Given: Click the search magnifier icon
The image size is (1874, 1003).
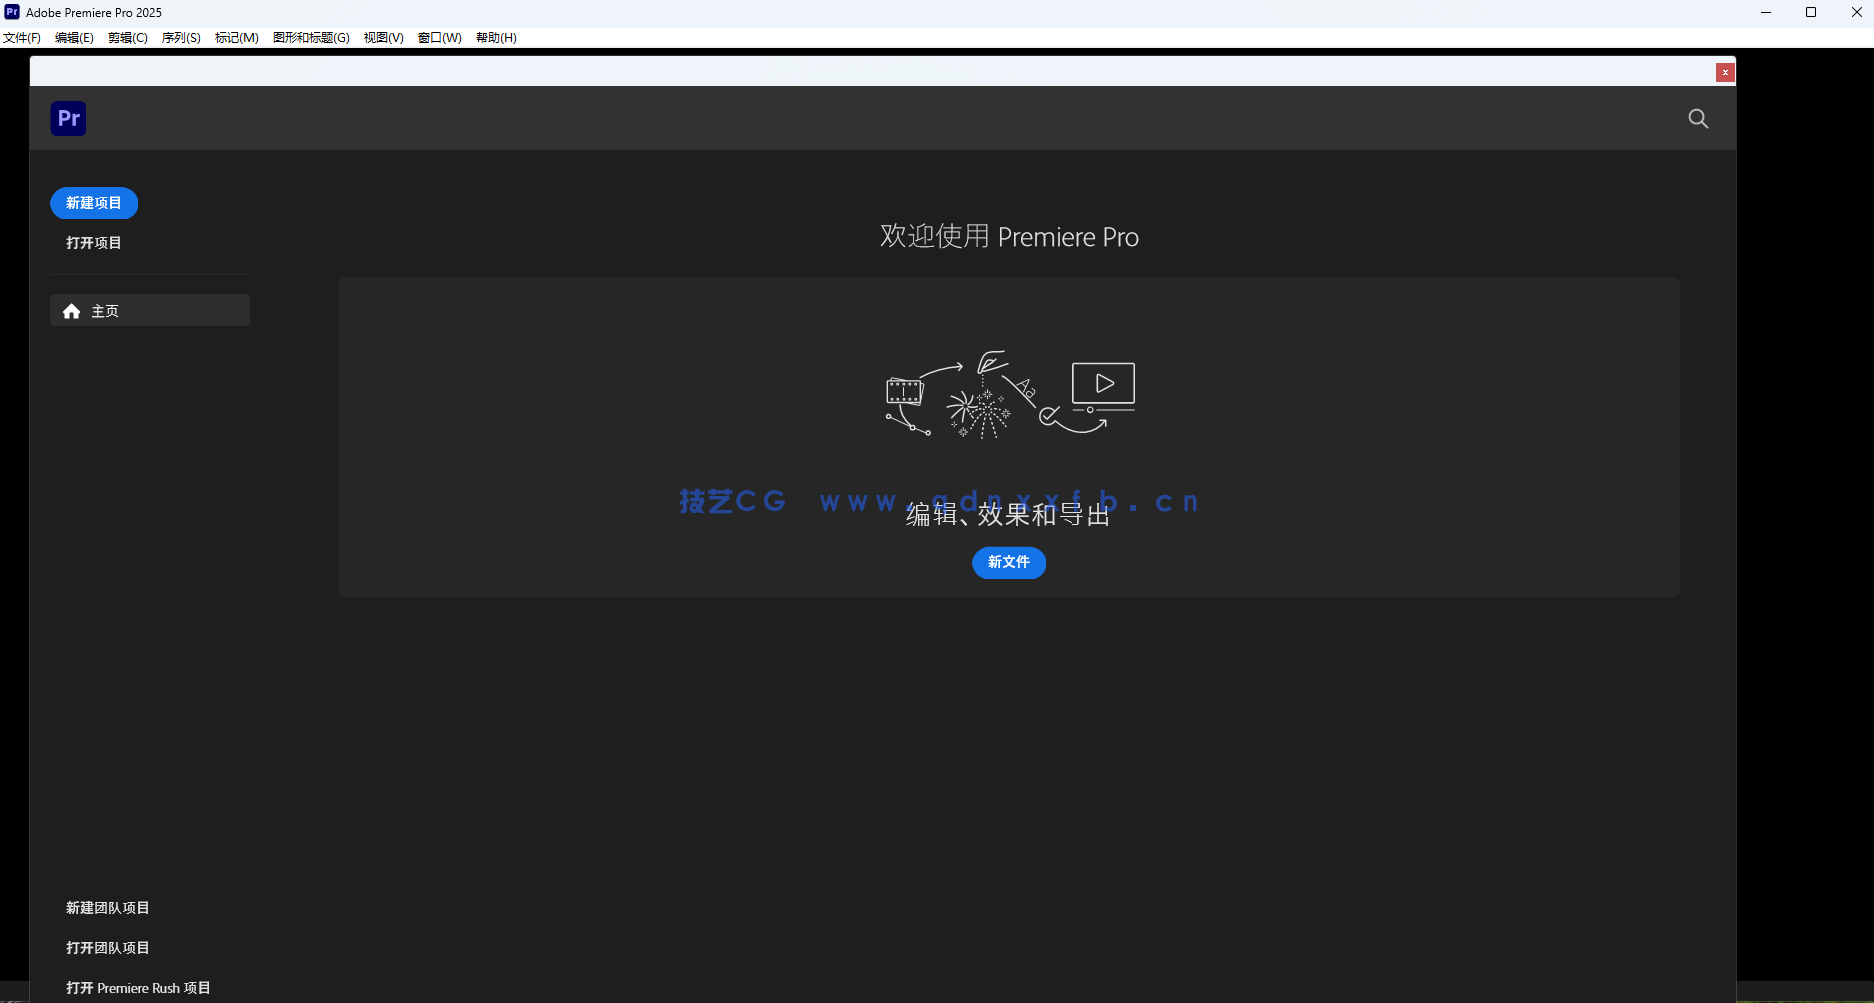Looking at the screenshot, I should click(x=1697, y=118).
